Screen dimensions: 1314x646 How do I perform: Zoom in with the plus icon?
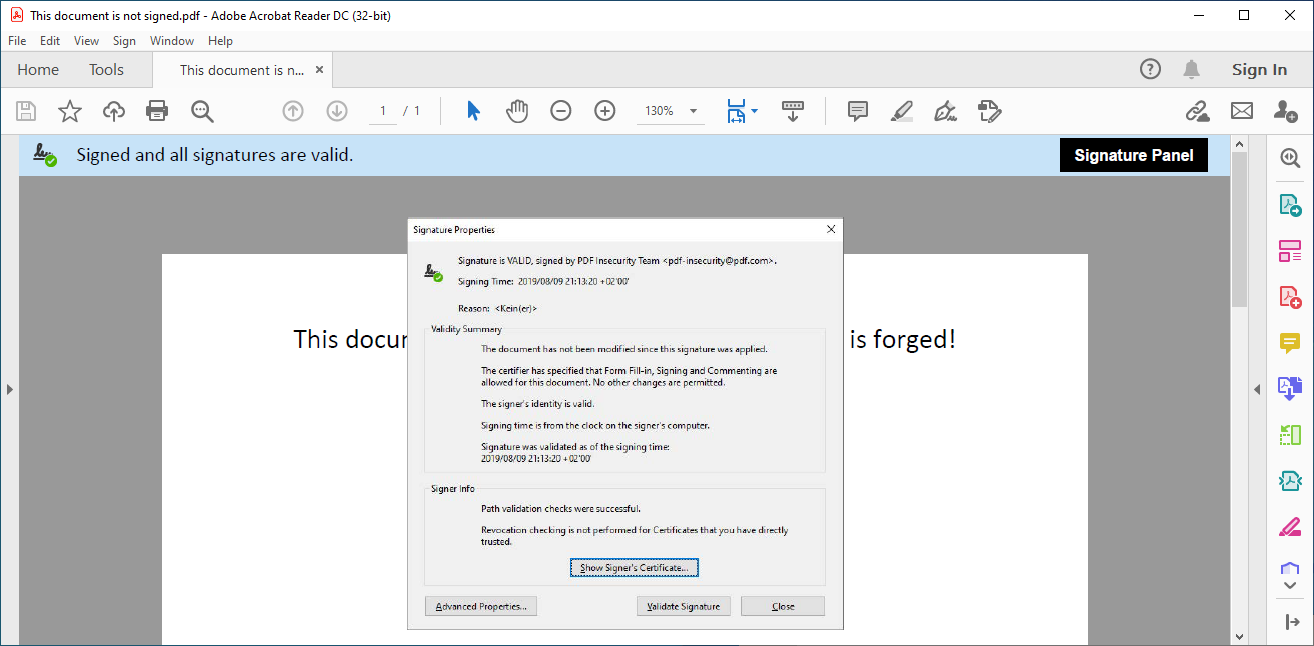(x=605, y=111)
